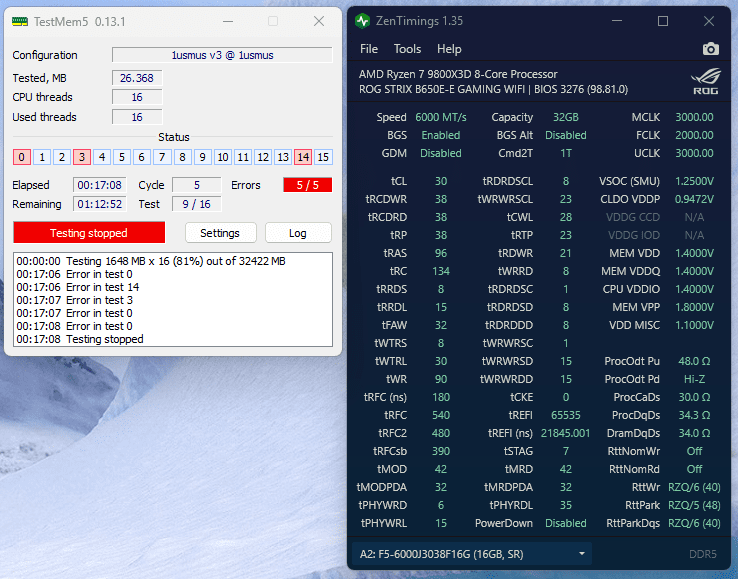738x579 pixels.
Task: Open the Help menu in ZenTimings
Action: [449, 49]
